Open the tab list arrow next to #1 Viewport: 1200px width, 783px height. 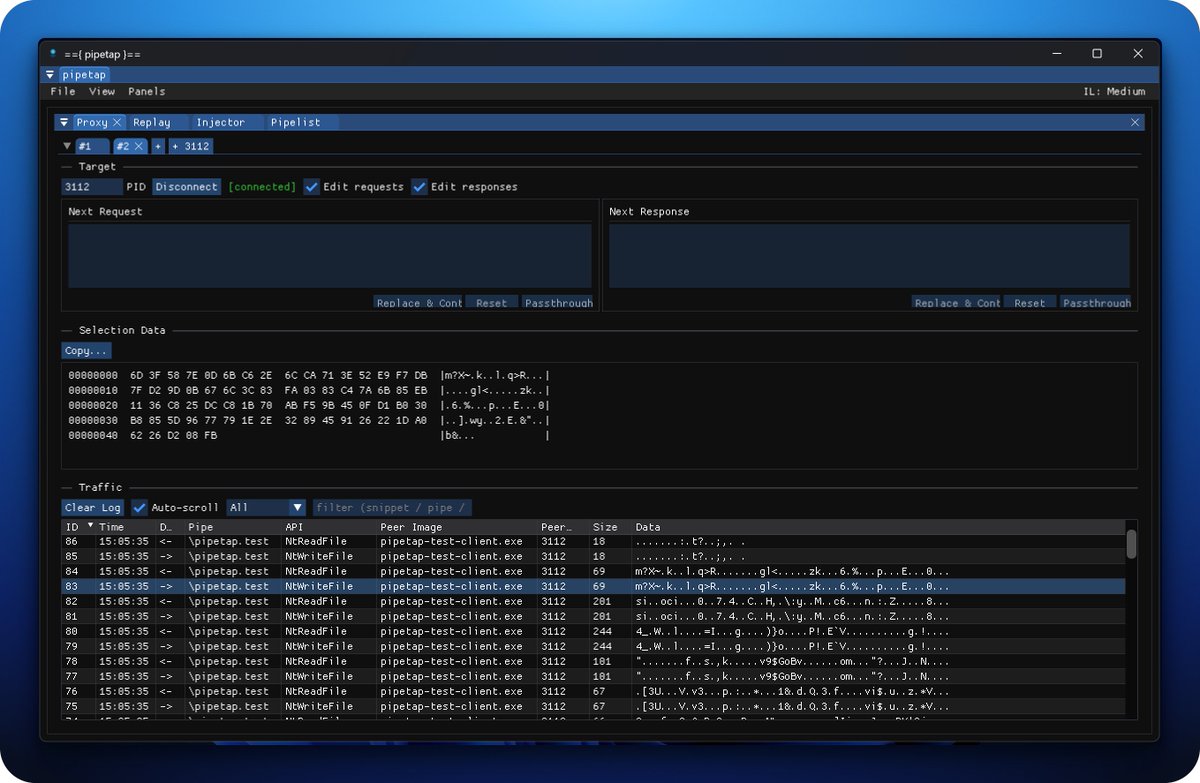tap(67, 146)
